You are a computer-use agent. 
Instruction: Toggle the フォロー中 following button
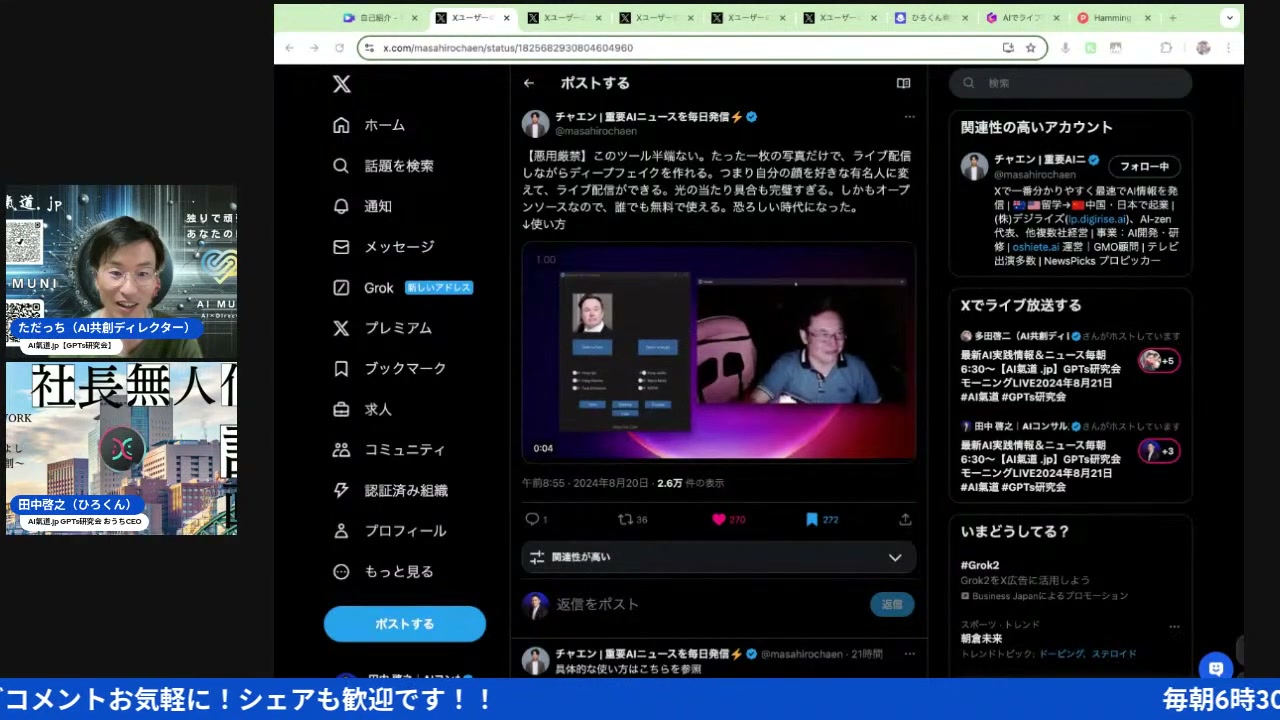pos(1144,166)
